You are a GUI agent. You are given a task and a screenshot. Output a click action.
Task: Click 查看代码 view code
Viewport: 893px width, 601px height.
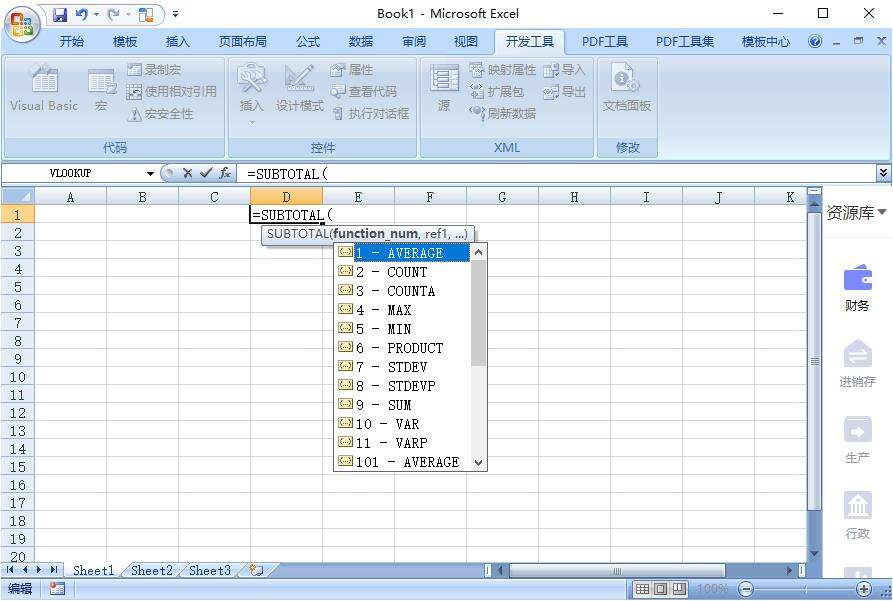pyautogui.click(x=363, y=91)
